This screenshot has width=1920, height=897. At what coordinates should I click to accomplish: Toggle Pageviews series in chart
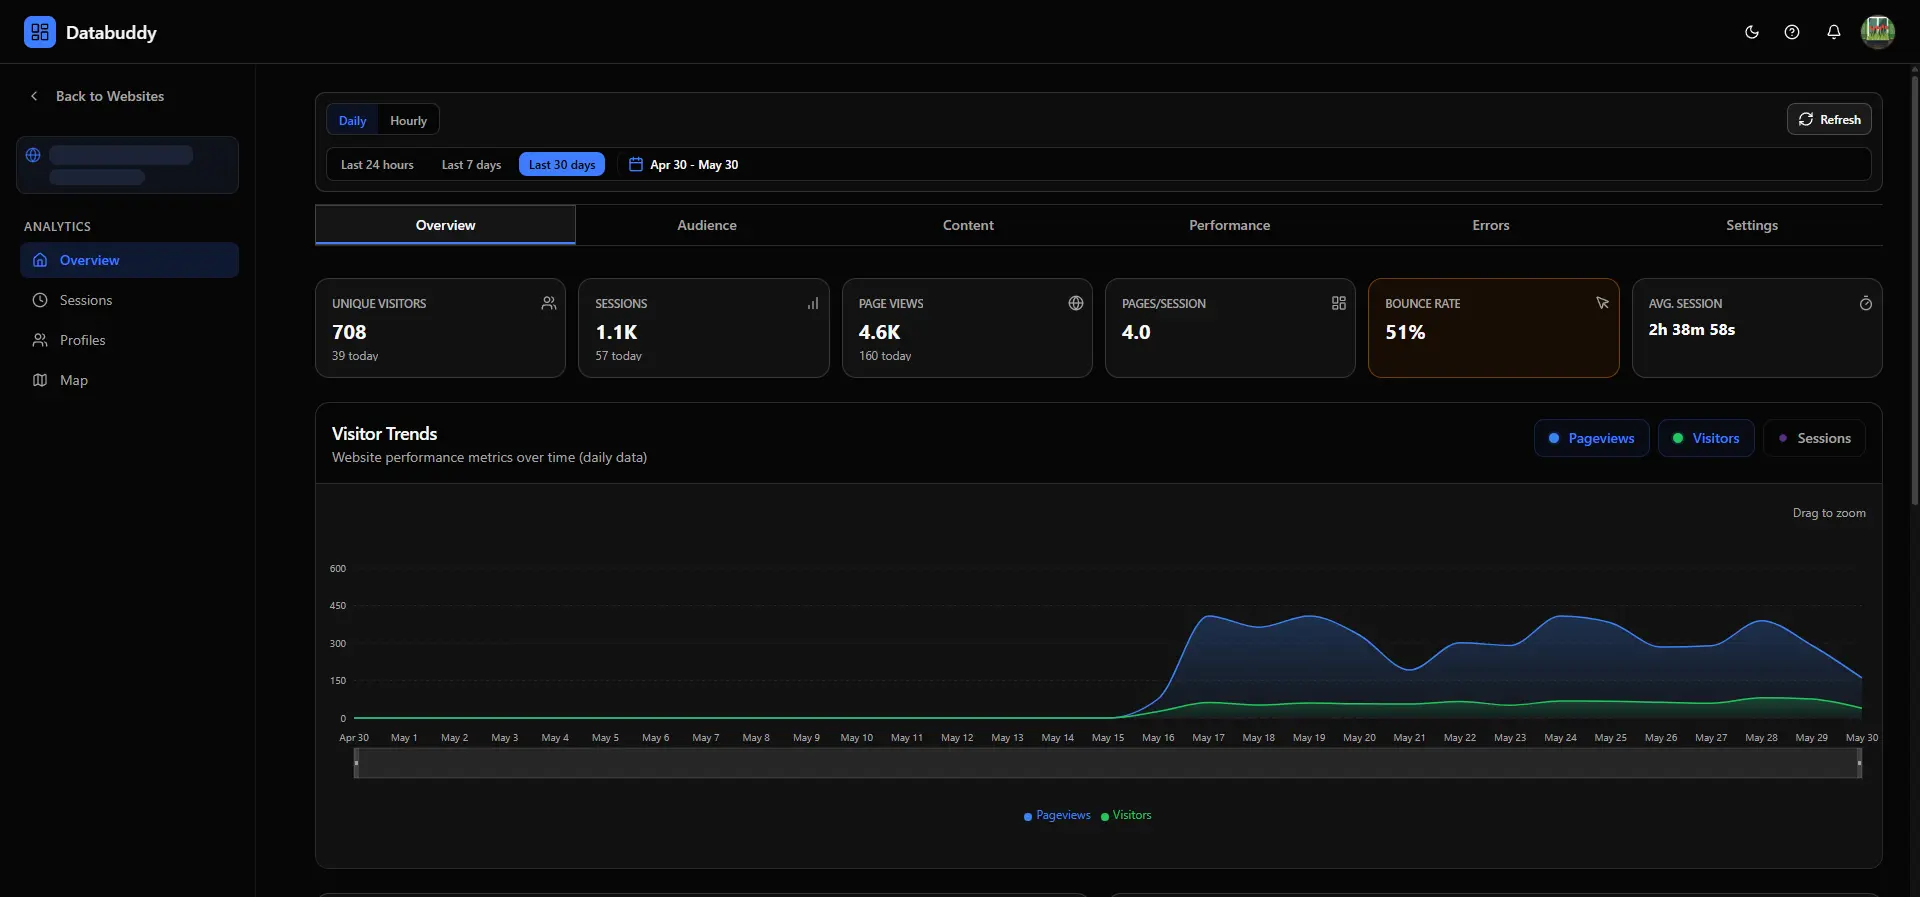point(1591,438)
